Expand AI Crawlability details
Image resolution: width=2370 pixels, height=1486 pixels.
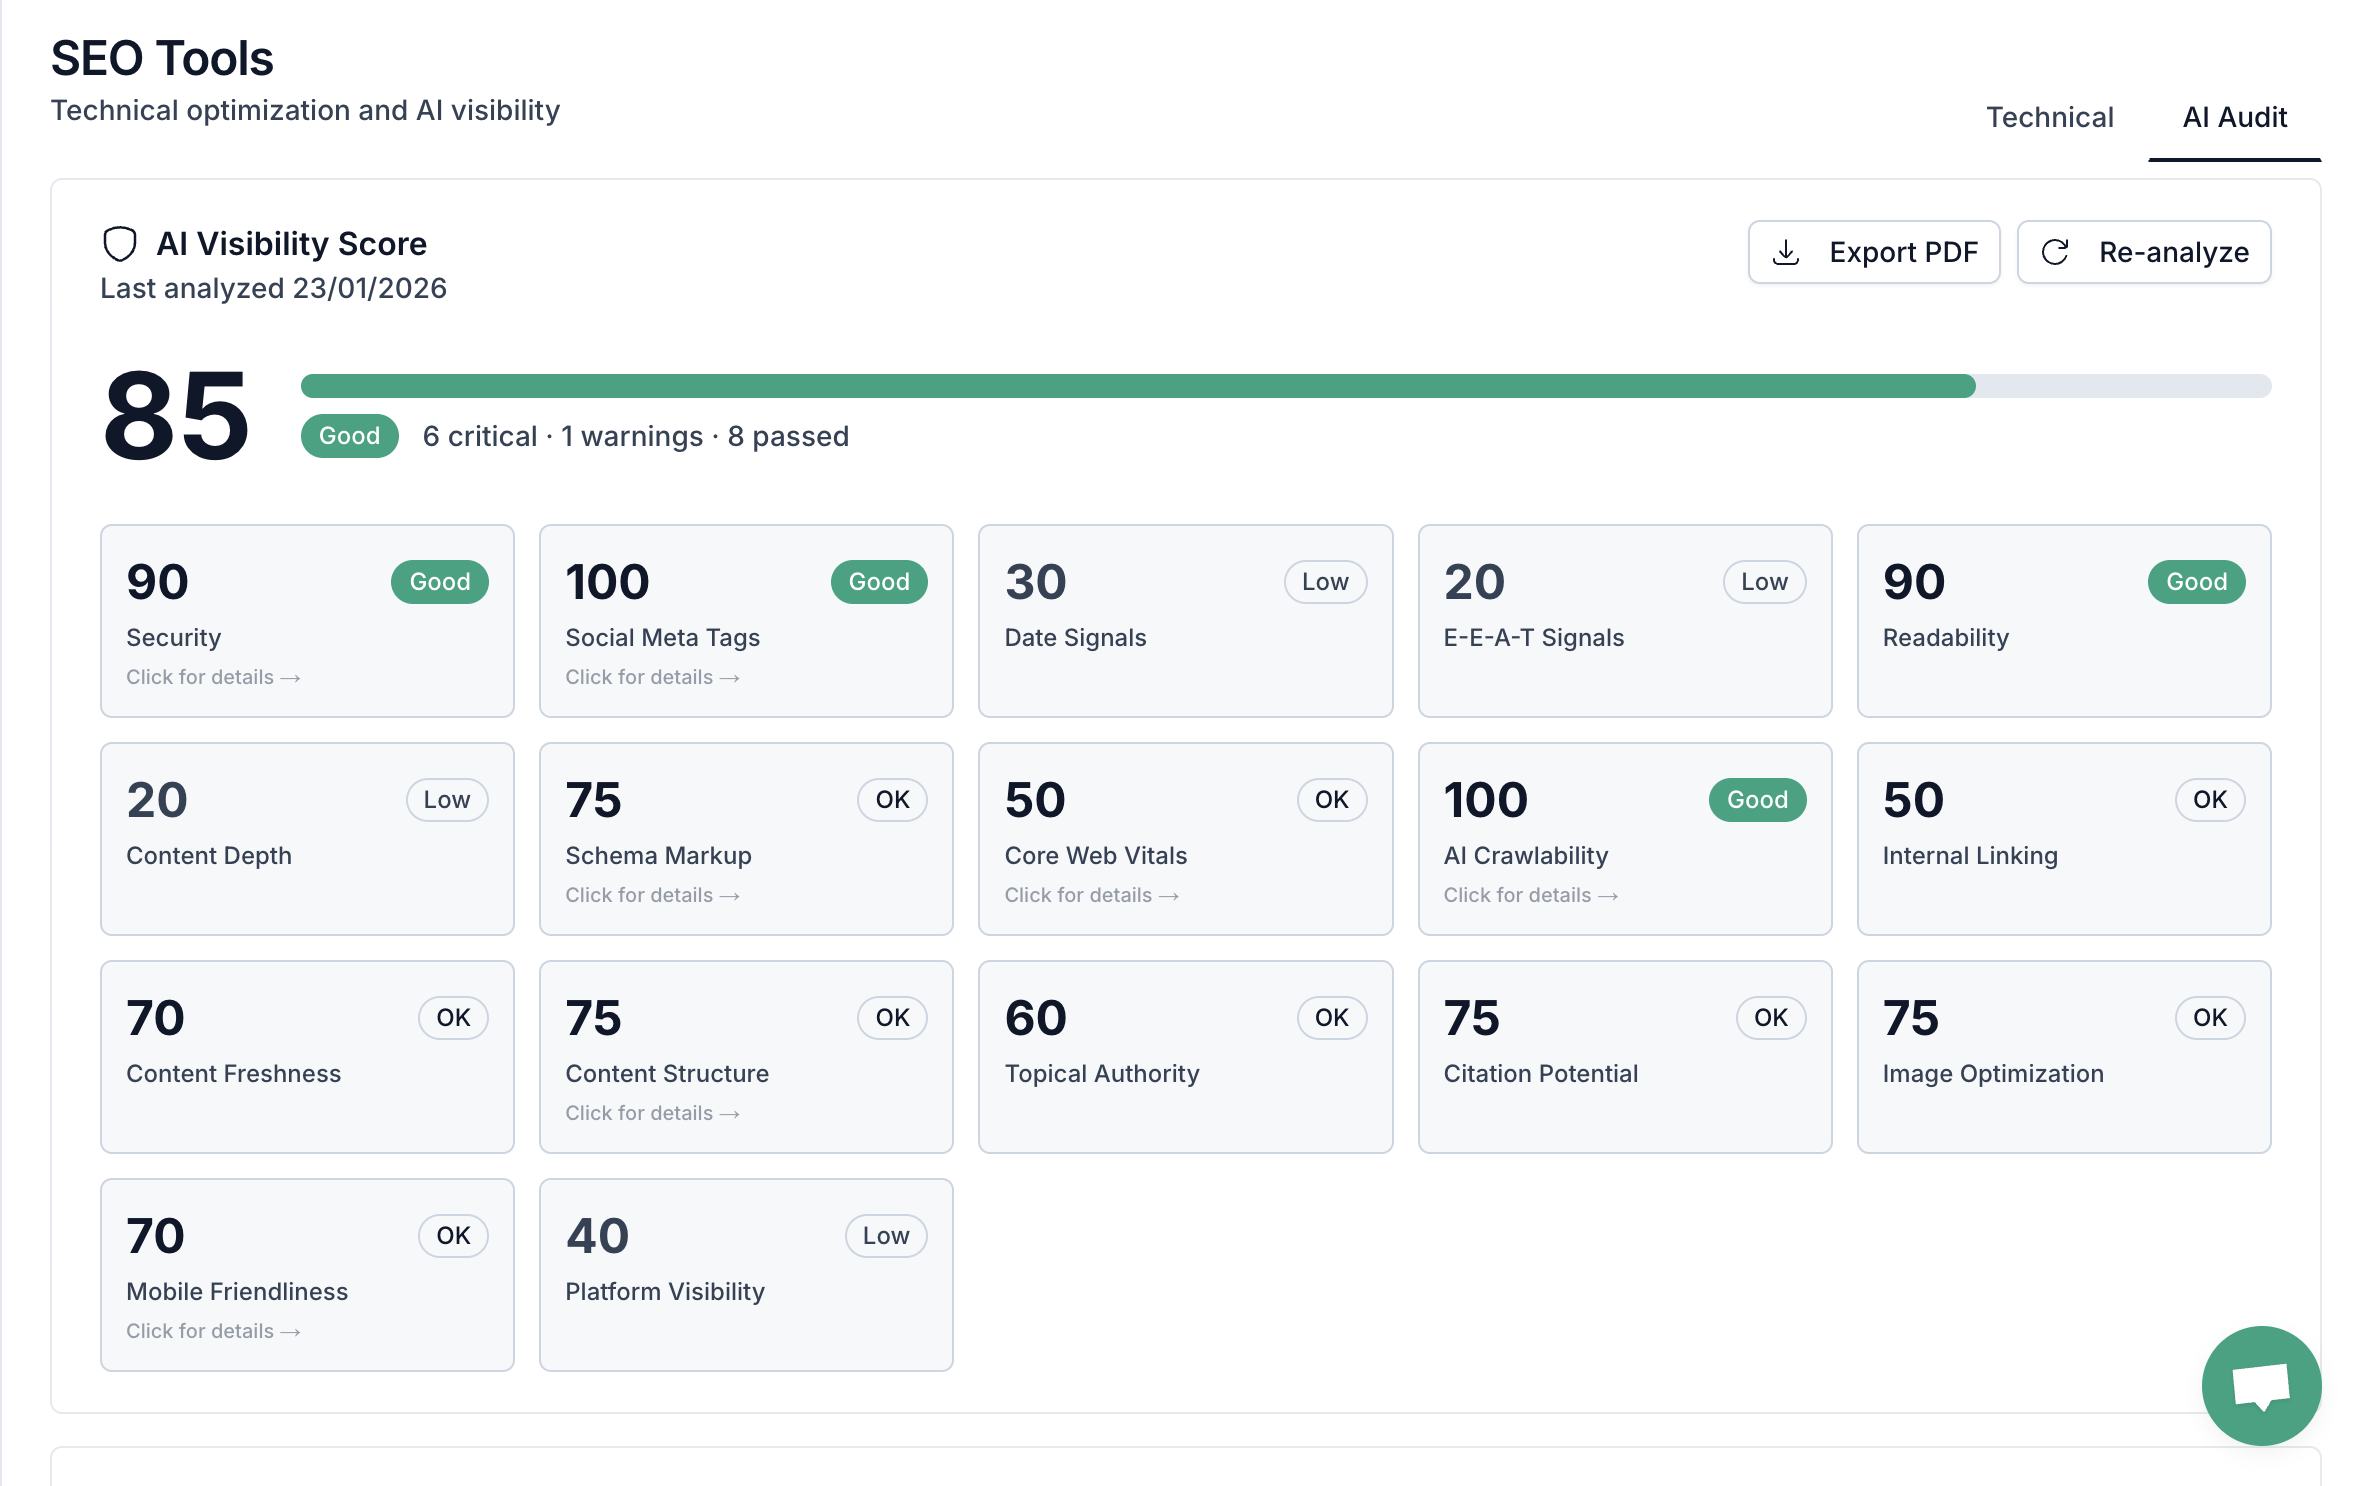click(1530, 895)
